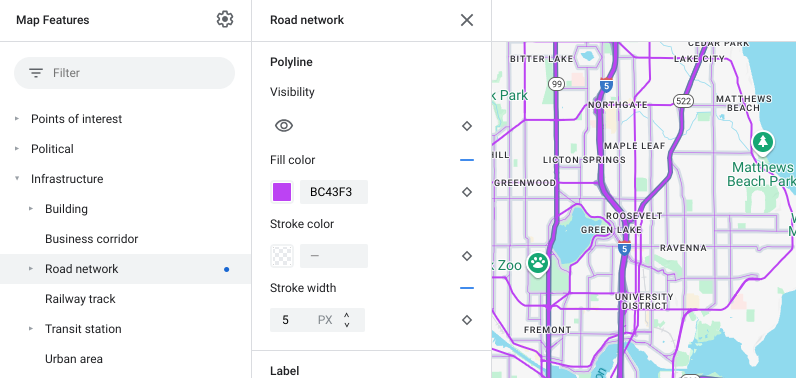Click the MAPLE LEAF neighborhood label
This screenshot has height=378, width=796.
pyautogui.click(x=635, y=146)
